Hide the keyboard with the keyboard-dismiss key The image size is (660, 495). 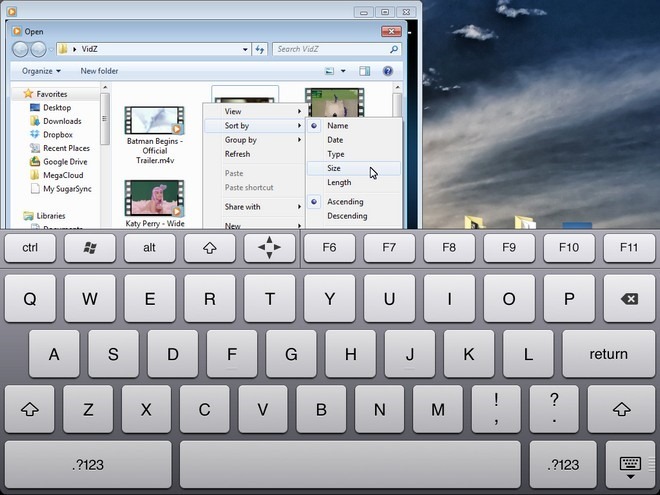pyautogui.click(x=630, y=465)
